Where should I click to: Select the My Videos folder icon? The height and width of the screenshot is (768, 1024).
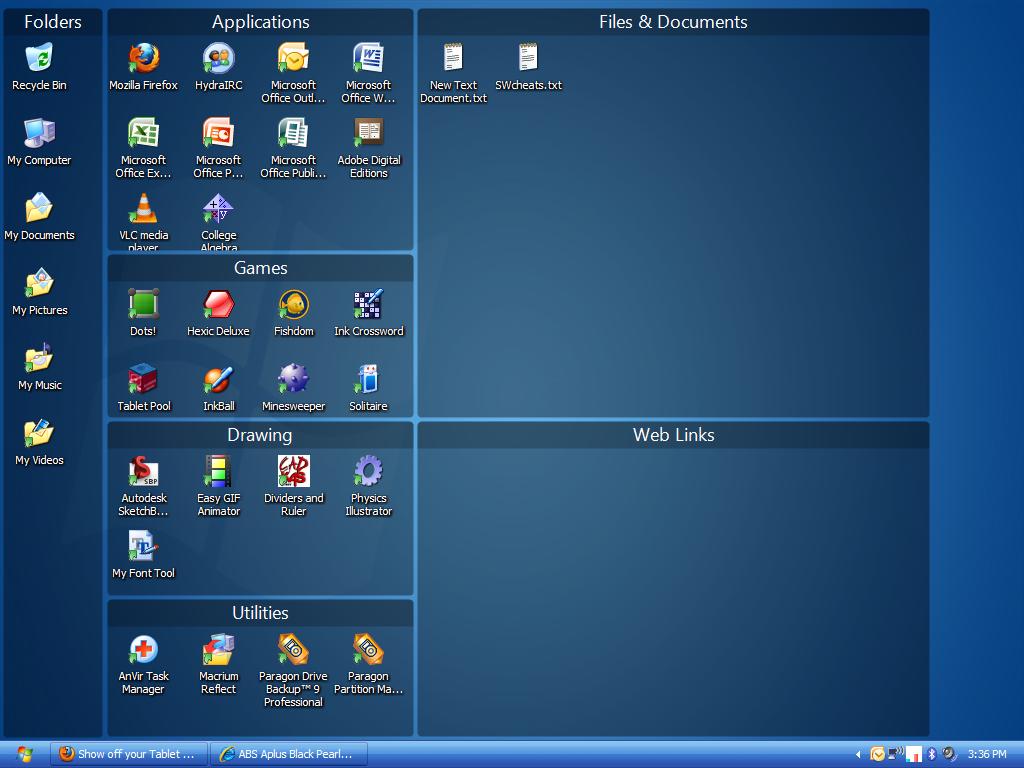point(39,433)
